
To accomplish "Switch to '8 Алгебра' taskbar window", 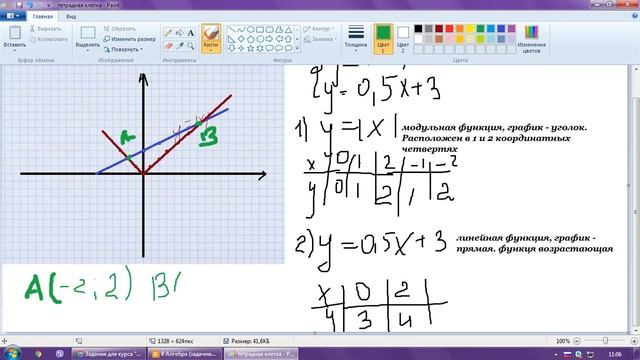I will point(185,354).
